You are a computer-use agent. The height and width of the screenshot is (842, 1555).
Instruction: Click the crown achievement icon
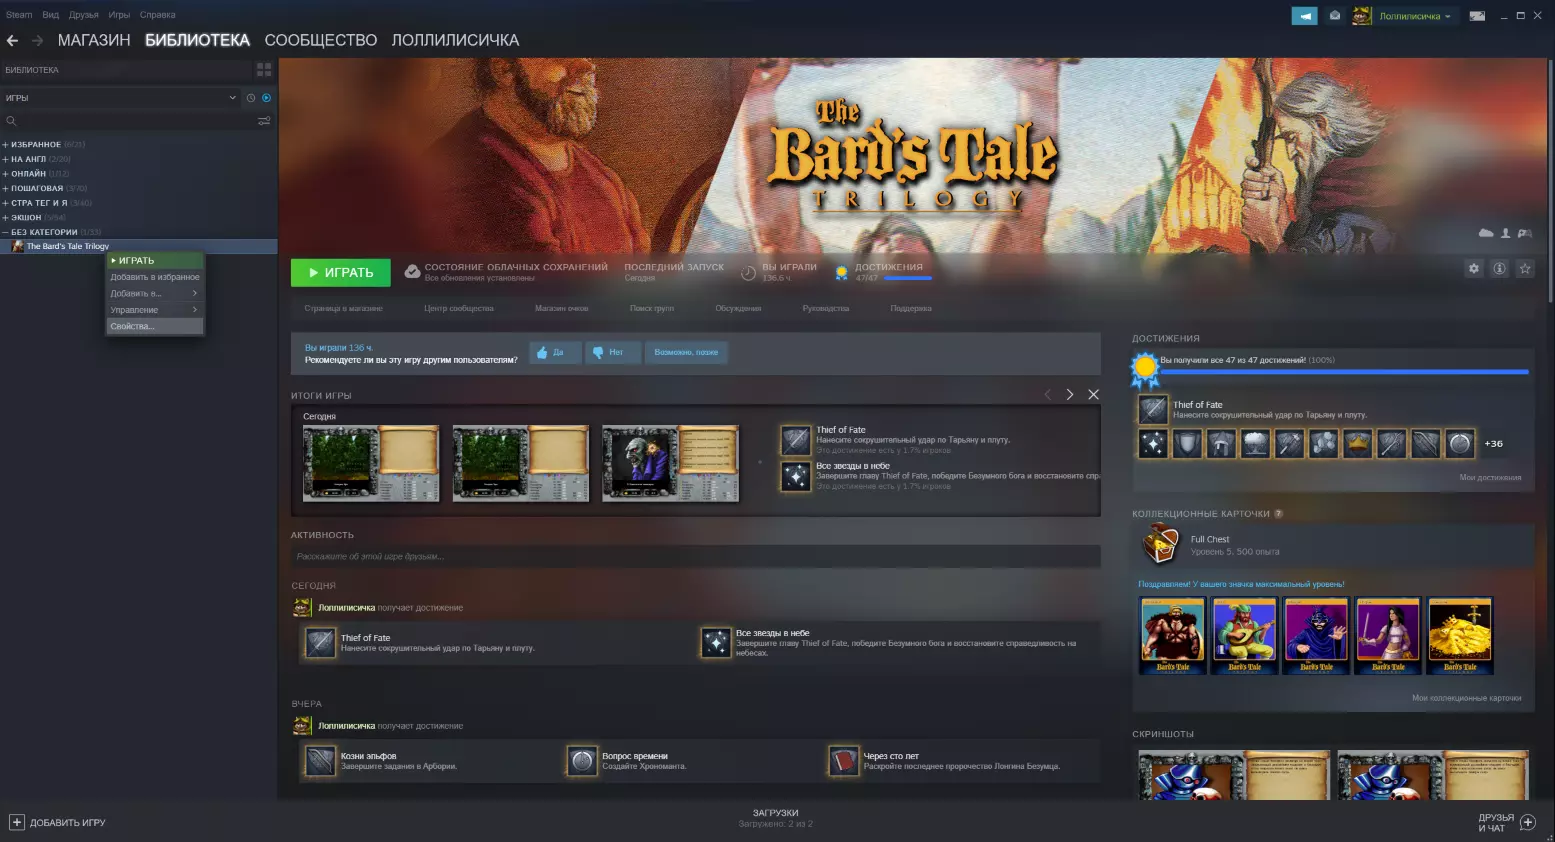pyautogui.click(x=1357, y=443)
